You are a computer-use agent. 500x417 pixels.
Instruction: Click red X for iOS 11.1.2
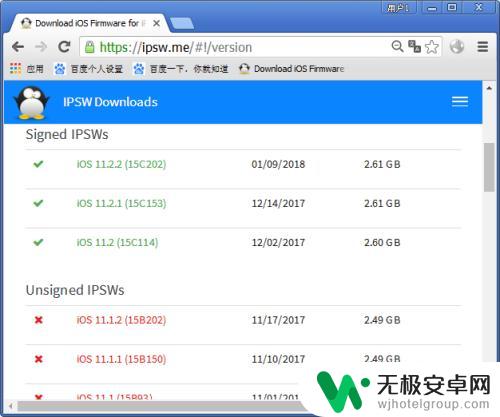tap(39, 320)
